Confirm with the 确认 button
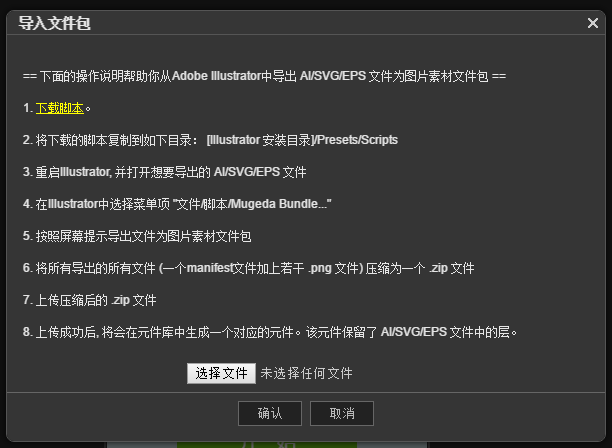 pyautogui.click(x=270, y=413)
